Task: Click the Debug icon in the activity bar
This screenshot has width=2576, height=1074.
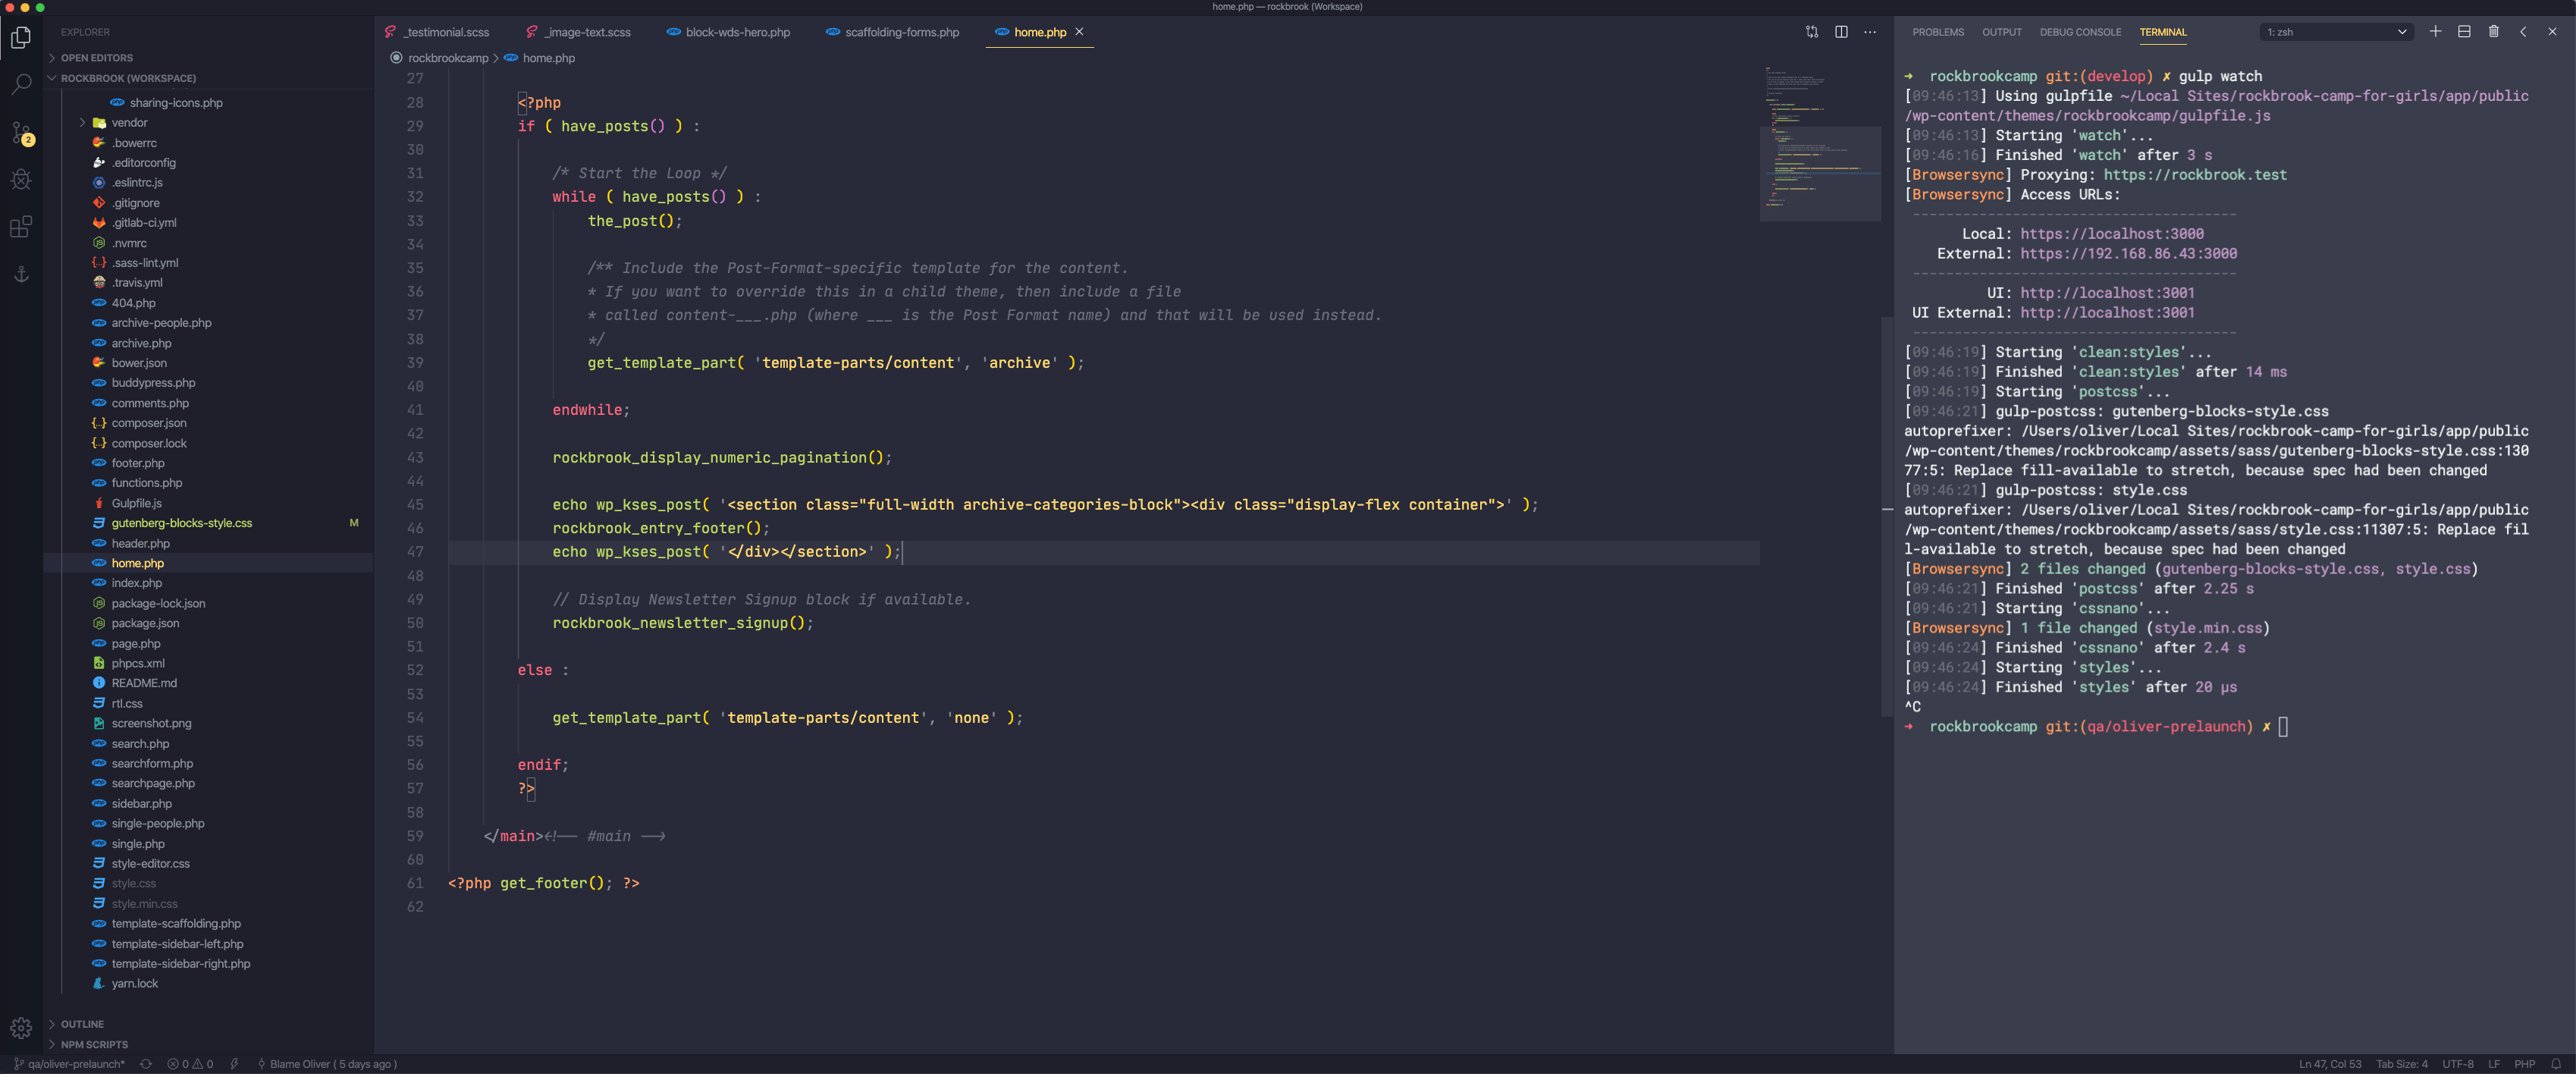Action: tap(20, 179)
